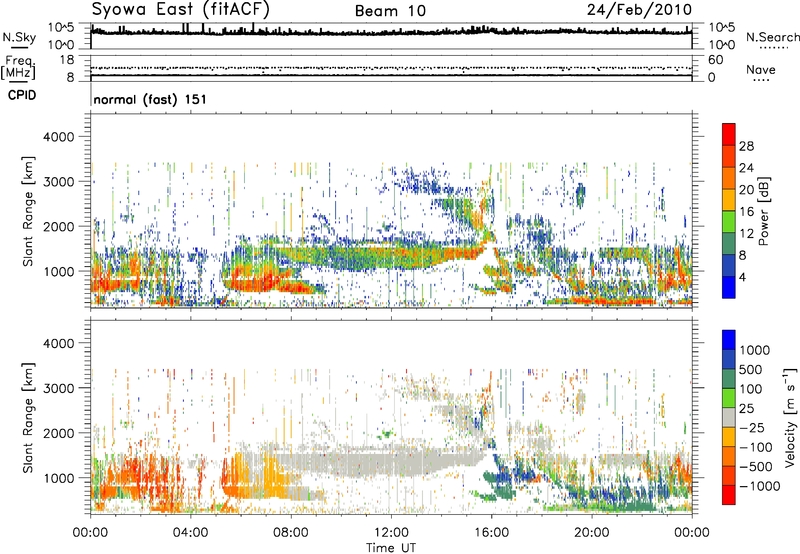Click the dotted Nave trace in frequency panel
The height and width of the screenshot is (554, 800).
click(391, 68)
